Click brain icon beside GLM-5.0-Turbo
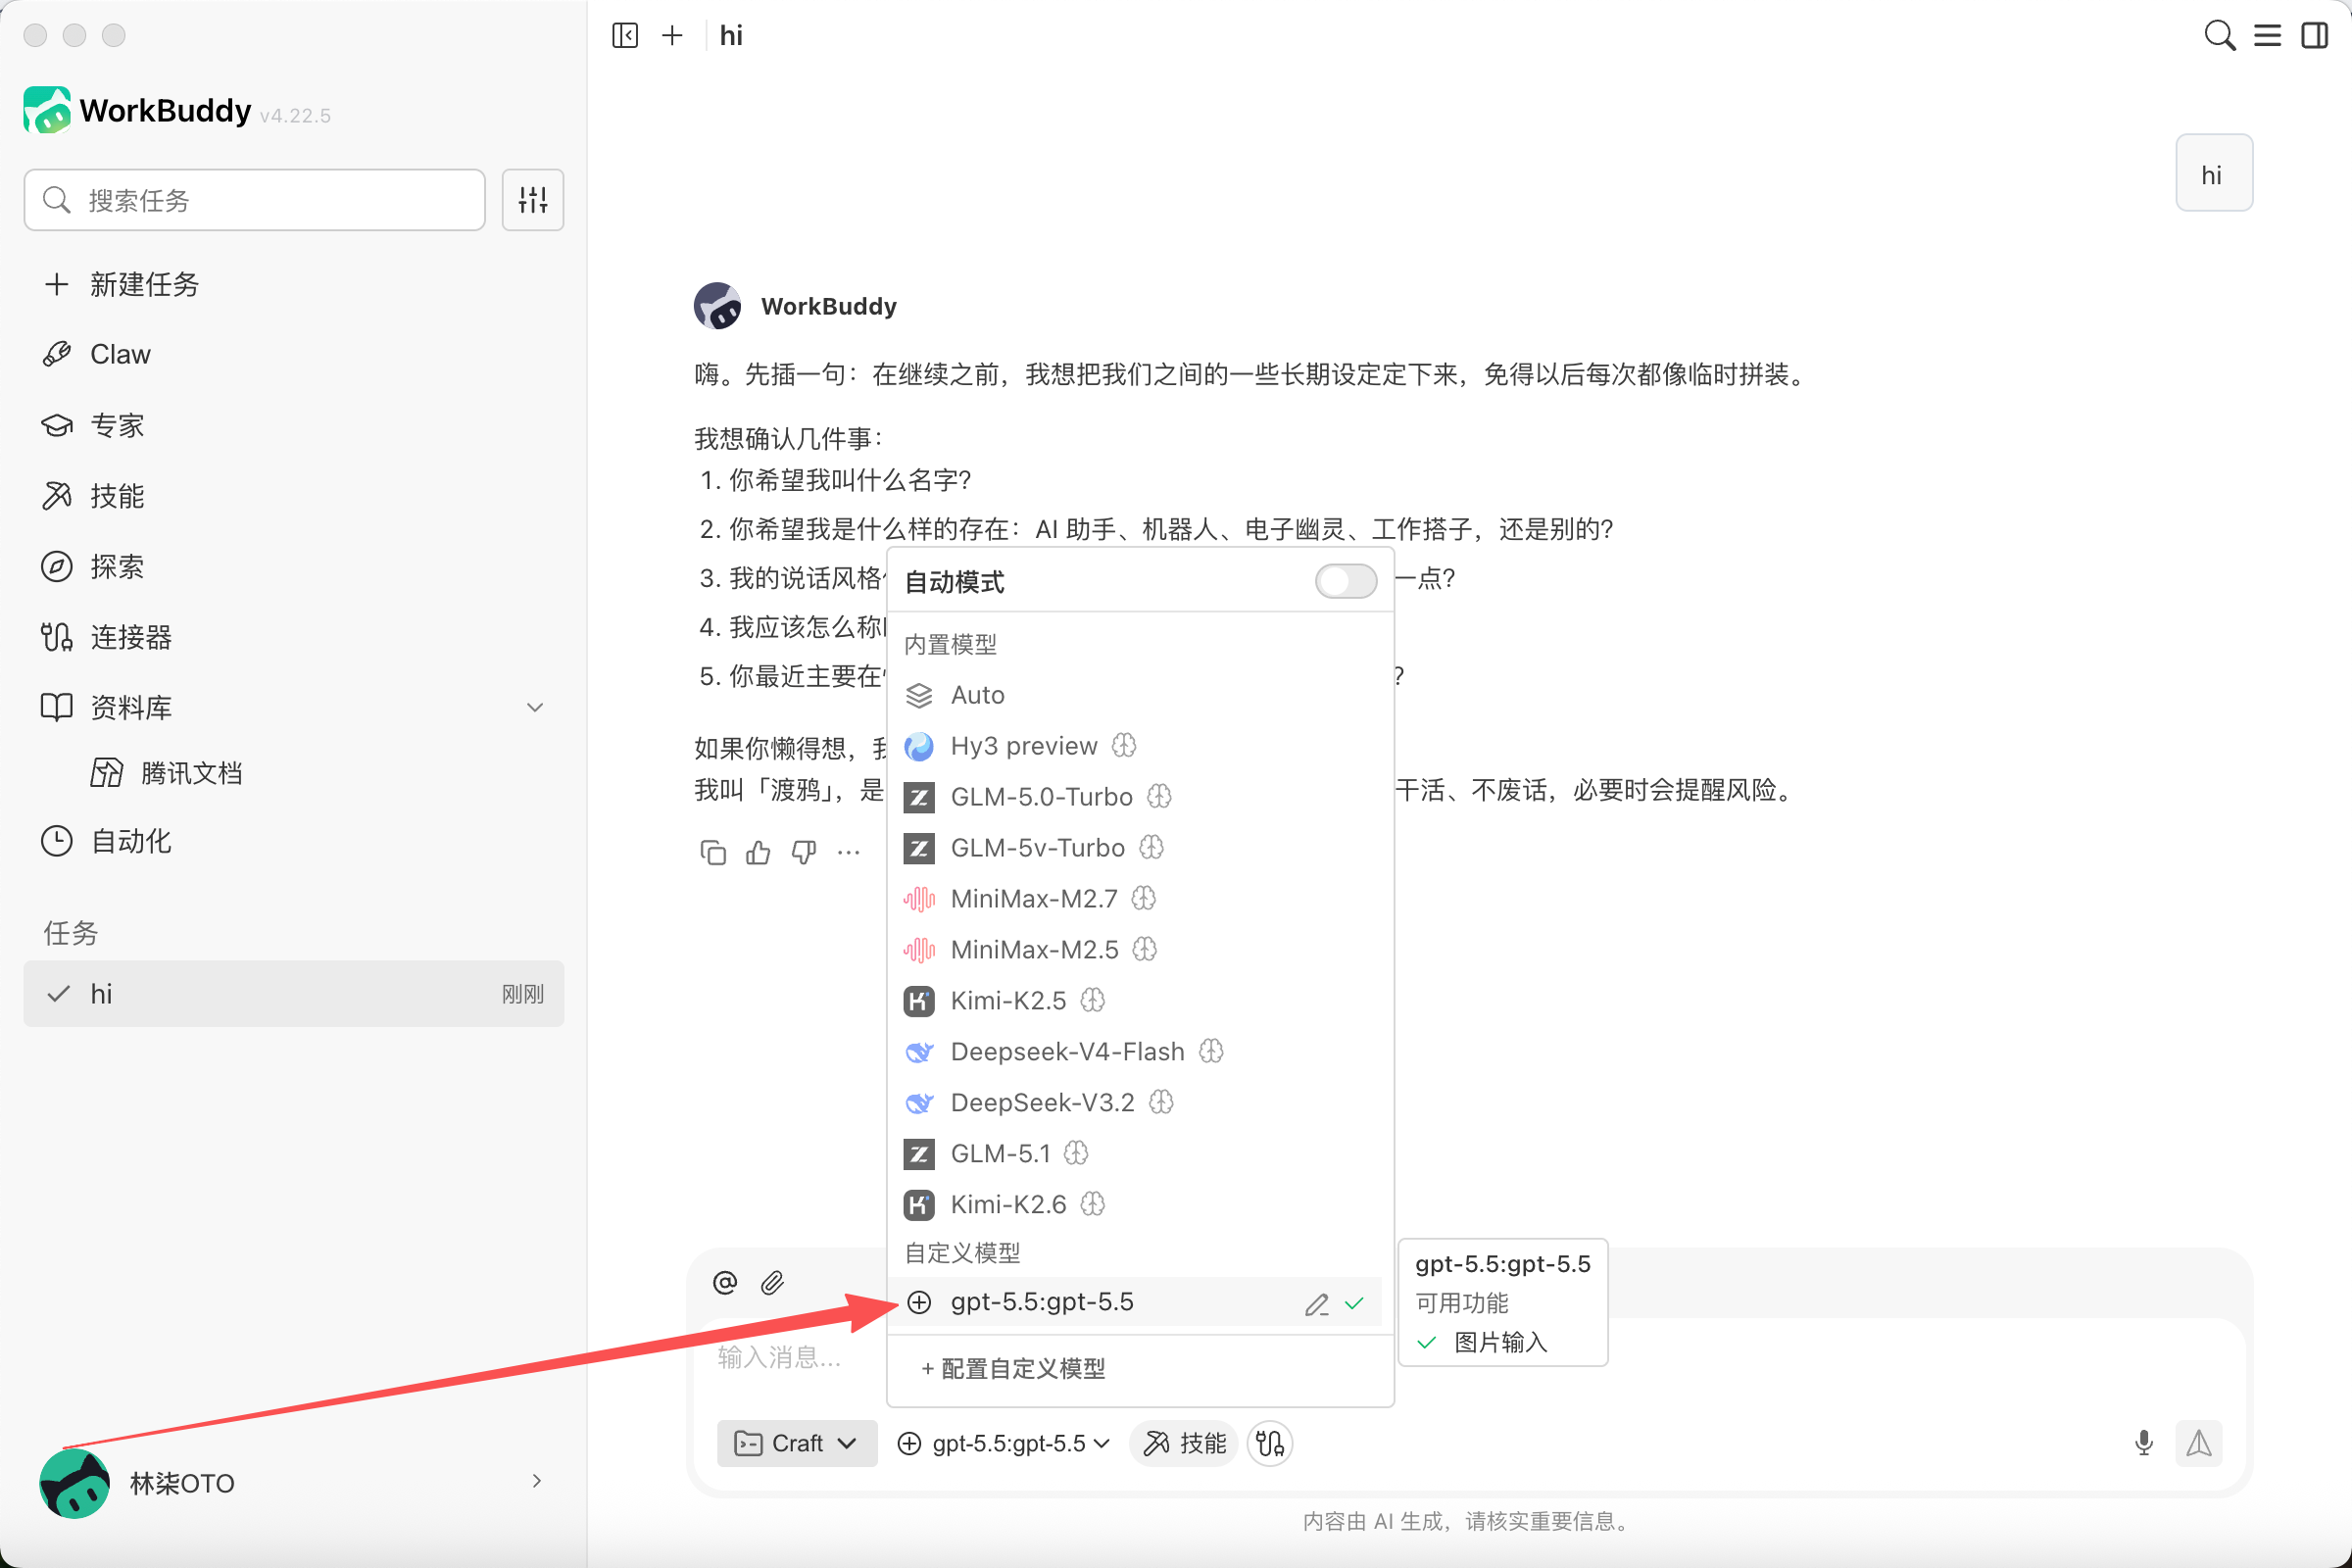2352x1568 pixels. [1159, 797]
